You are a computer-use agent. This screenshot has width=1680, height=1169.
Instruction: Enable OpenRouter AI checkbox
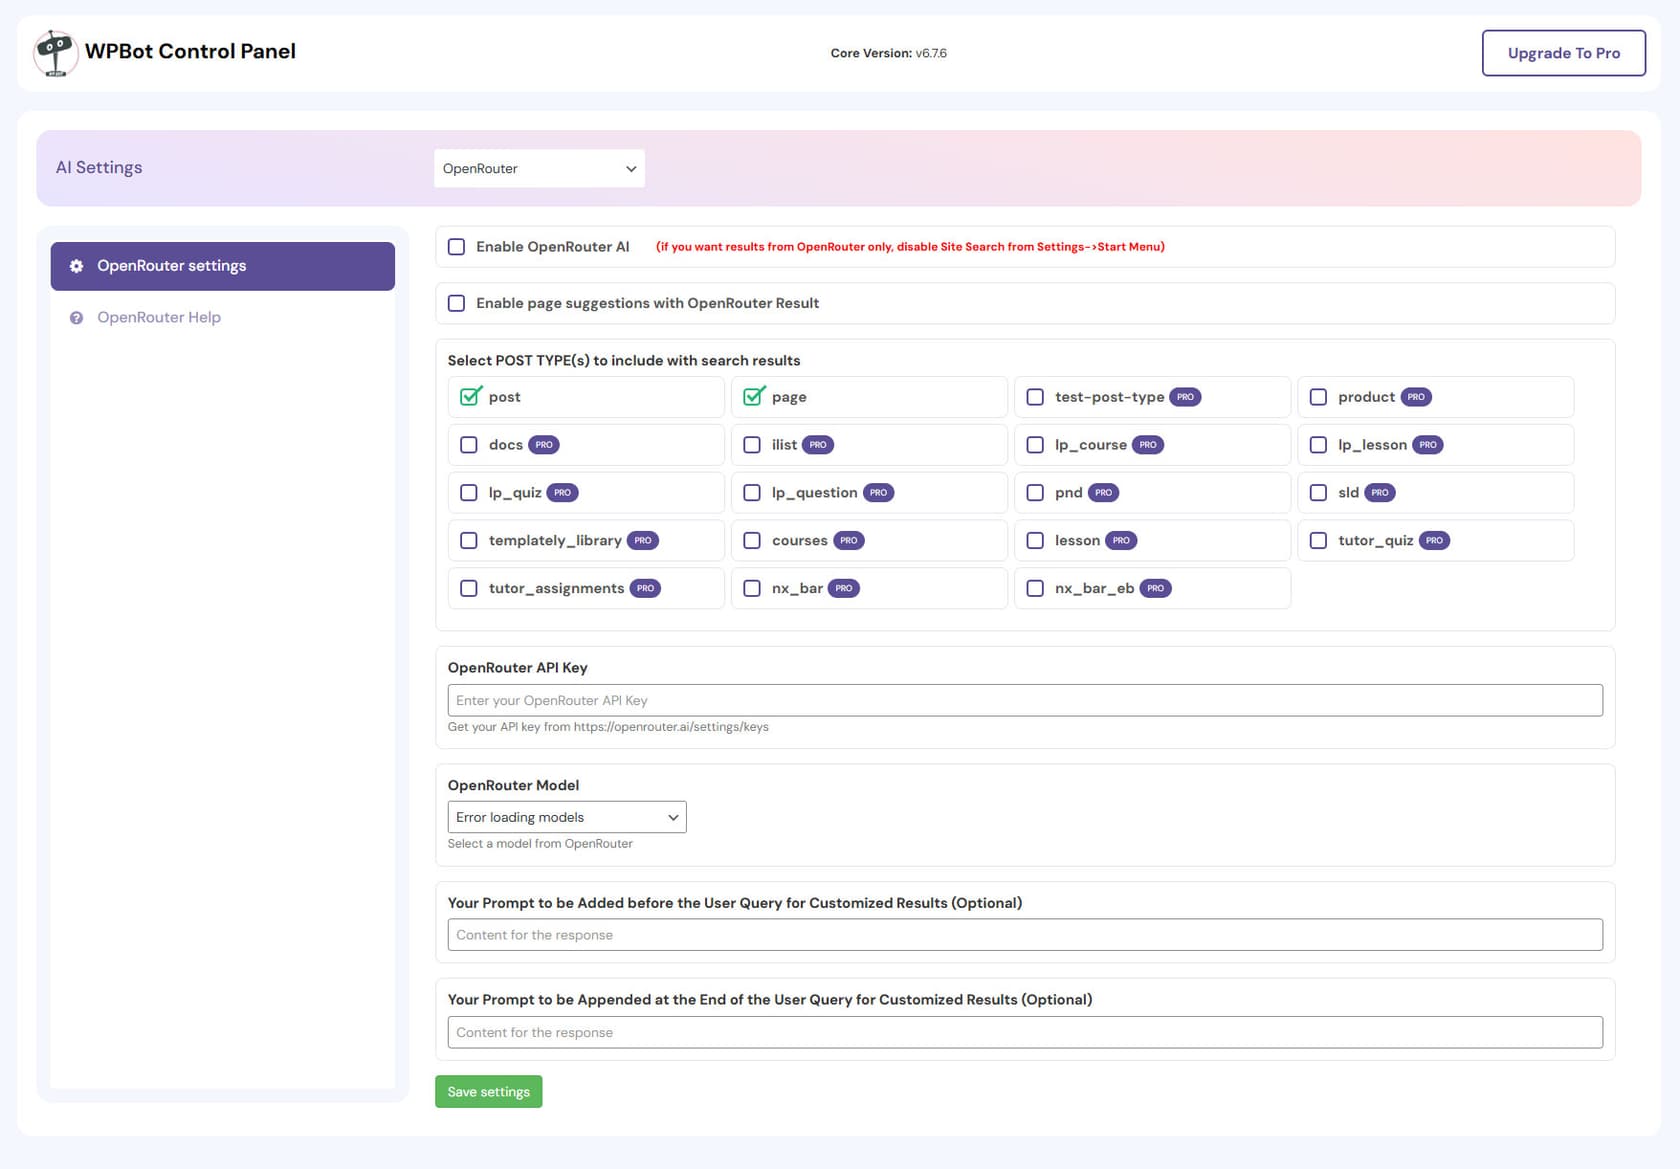tap(456, 247)
